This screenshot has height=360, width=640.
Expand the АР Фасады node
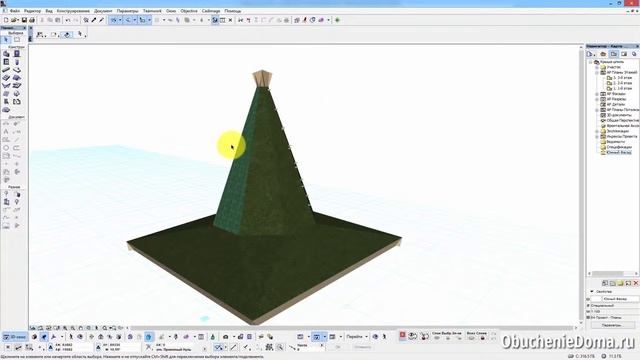(x=597, y=94)
